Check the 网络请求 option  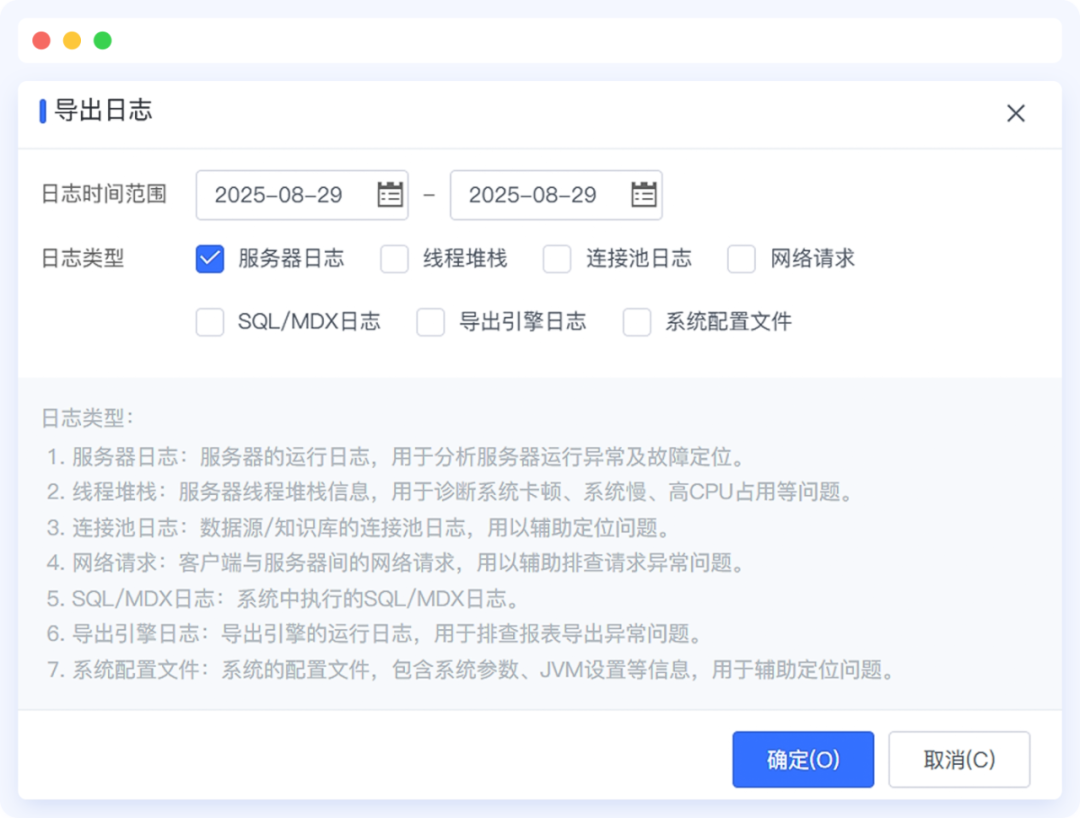click(x=742, y=259)
